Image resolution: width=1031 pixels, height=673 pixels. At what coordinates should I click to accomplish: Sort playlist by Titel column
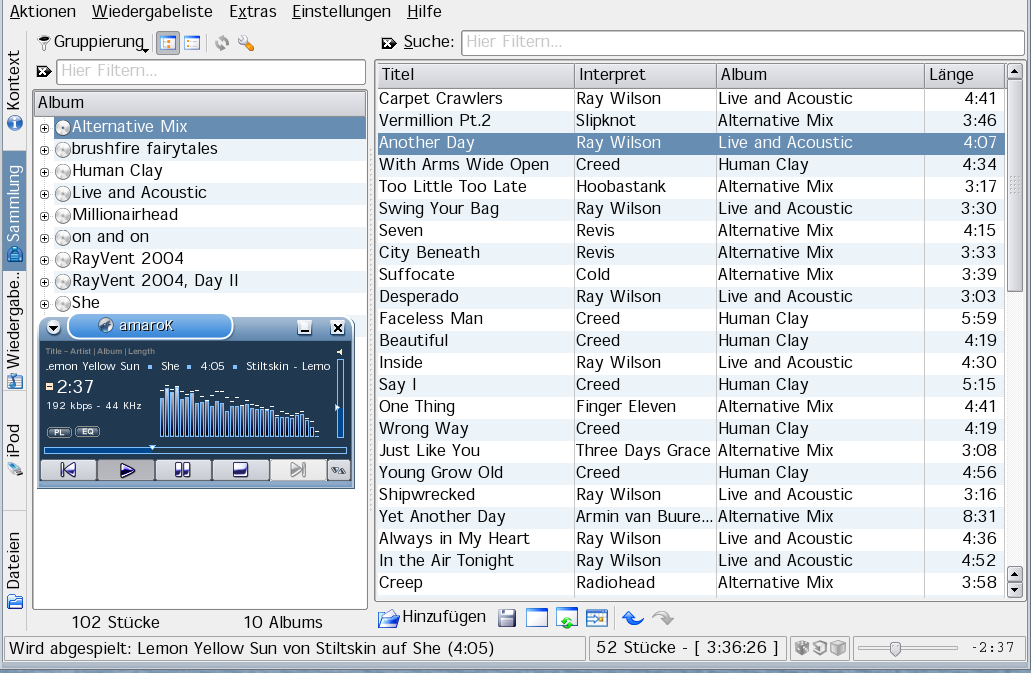(475, 75)
